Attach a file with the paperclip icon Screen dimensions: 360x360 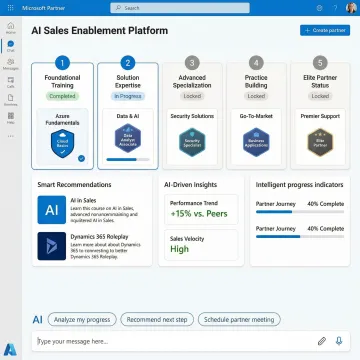click(322, 341)
